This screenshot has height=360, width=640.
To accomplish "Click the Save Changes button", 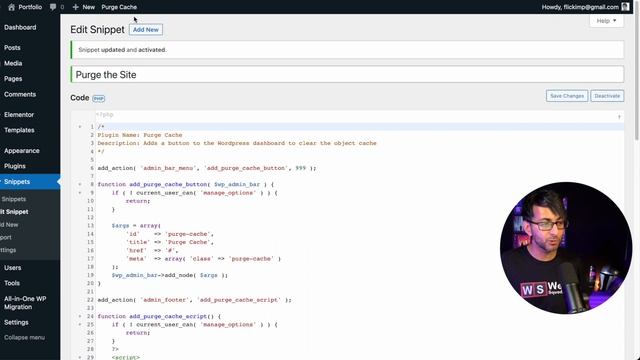I will (567, 96).
